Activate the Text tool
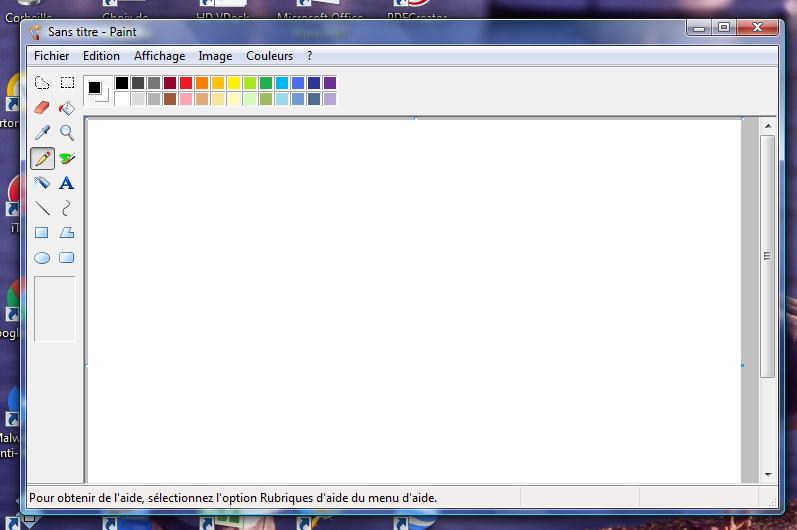 point(67,183)
